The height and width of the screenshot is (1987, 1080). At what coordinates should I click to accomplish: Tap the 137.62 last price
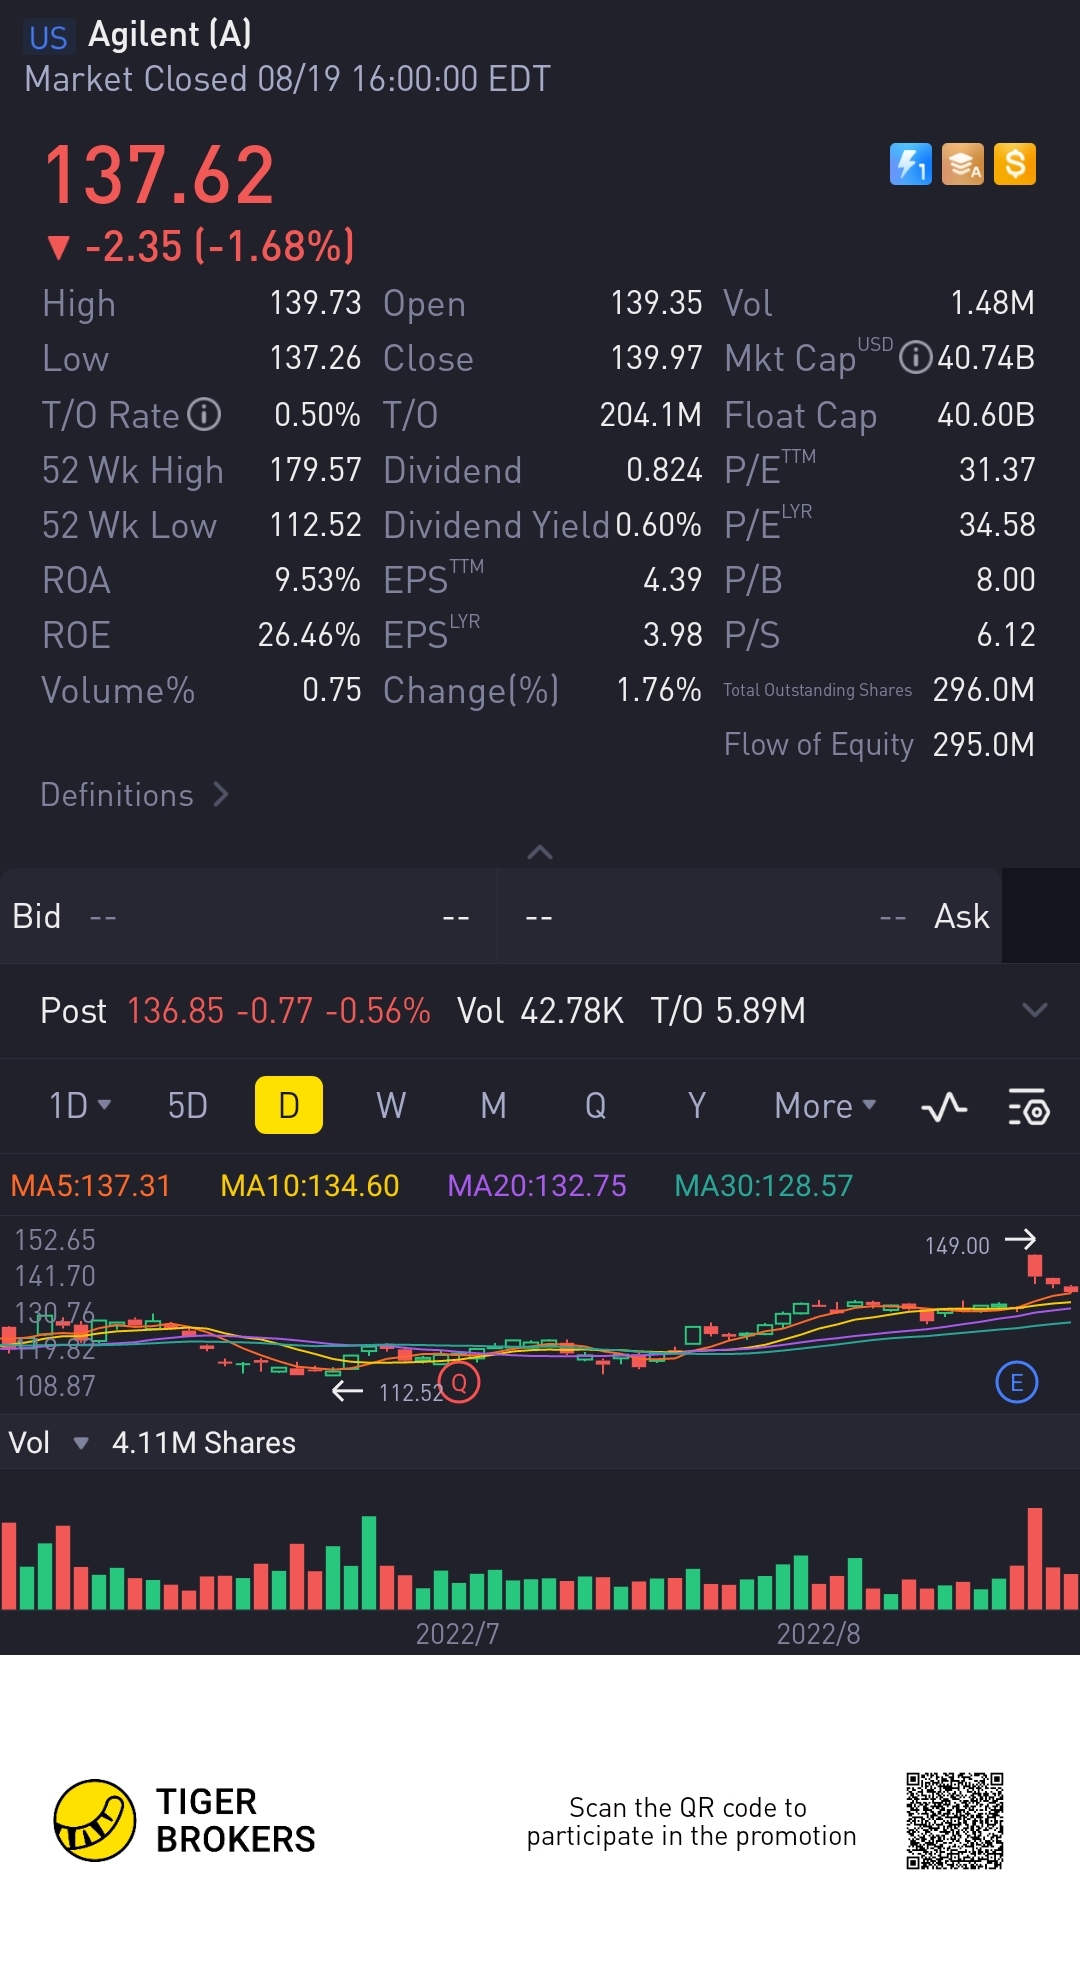159,175
